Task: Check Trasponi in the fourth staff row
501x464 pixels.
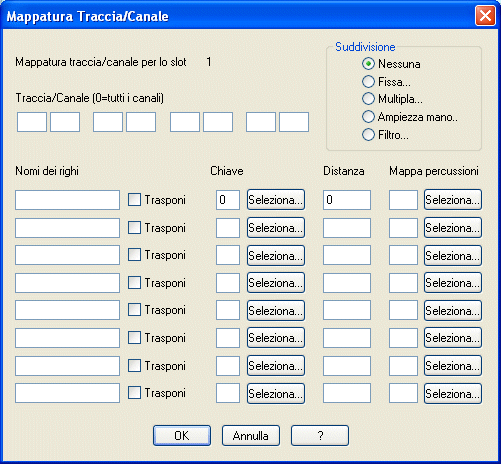Action: [x=134, y=283]
